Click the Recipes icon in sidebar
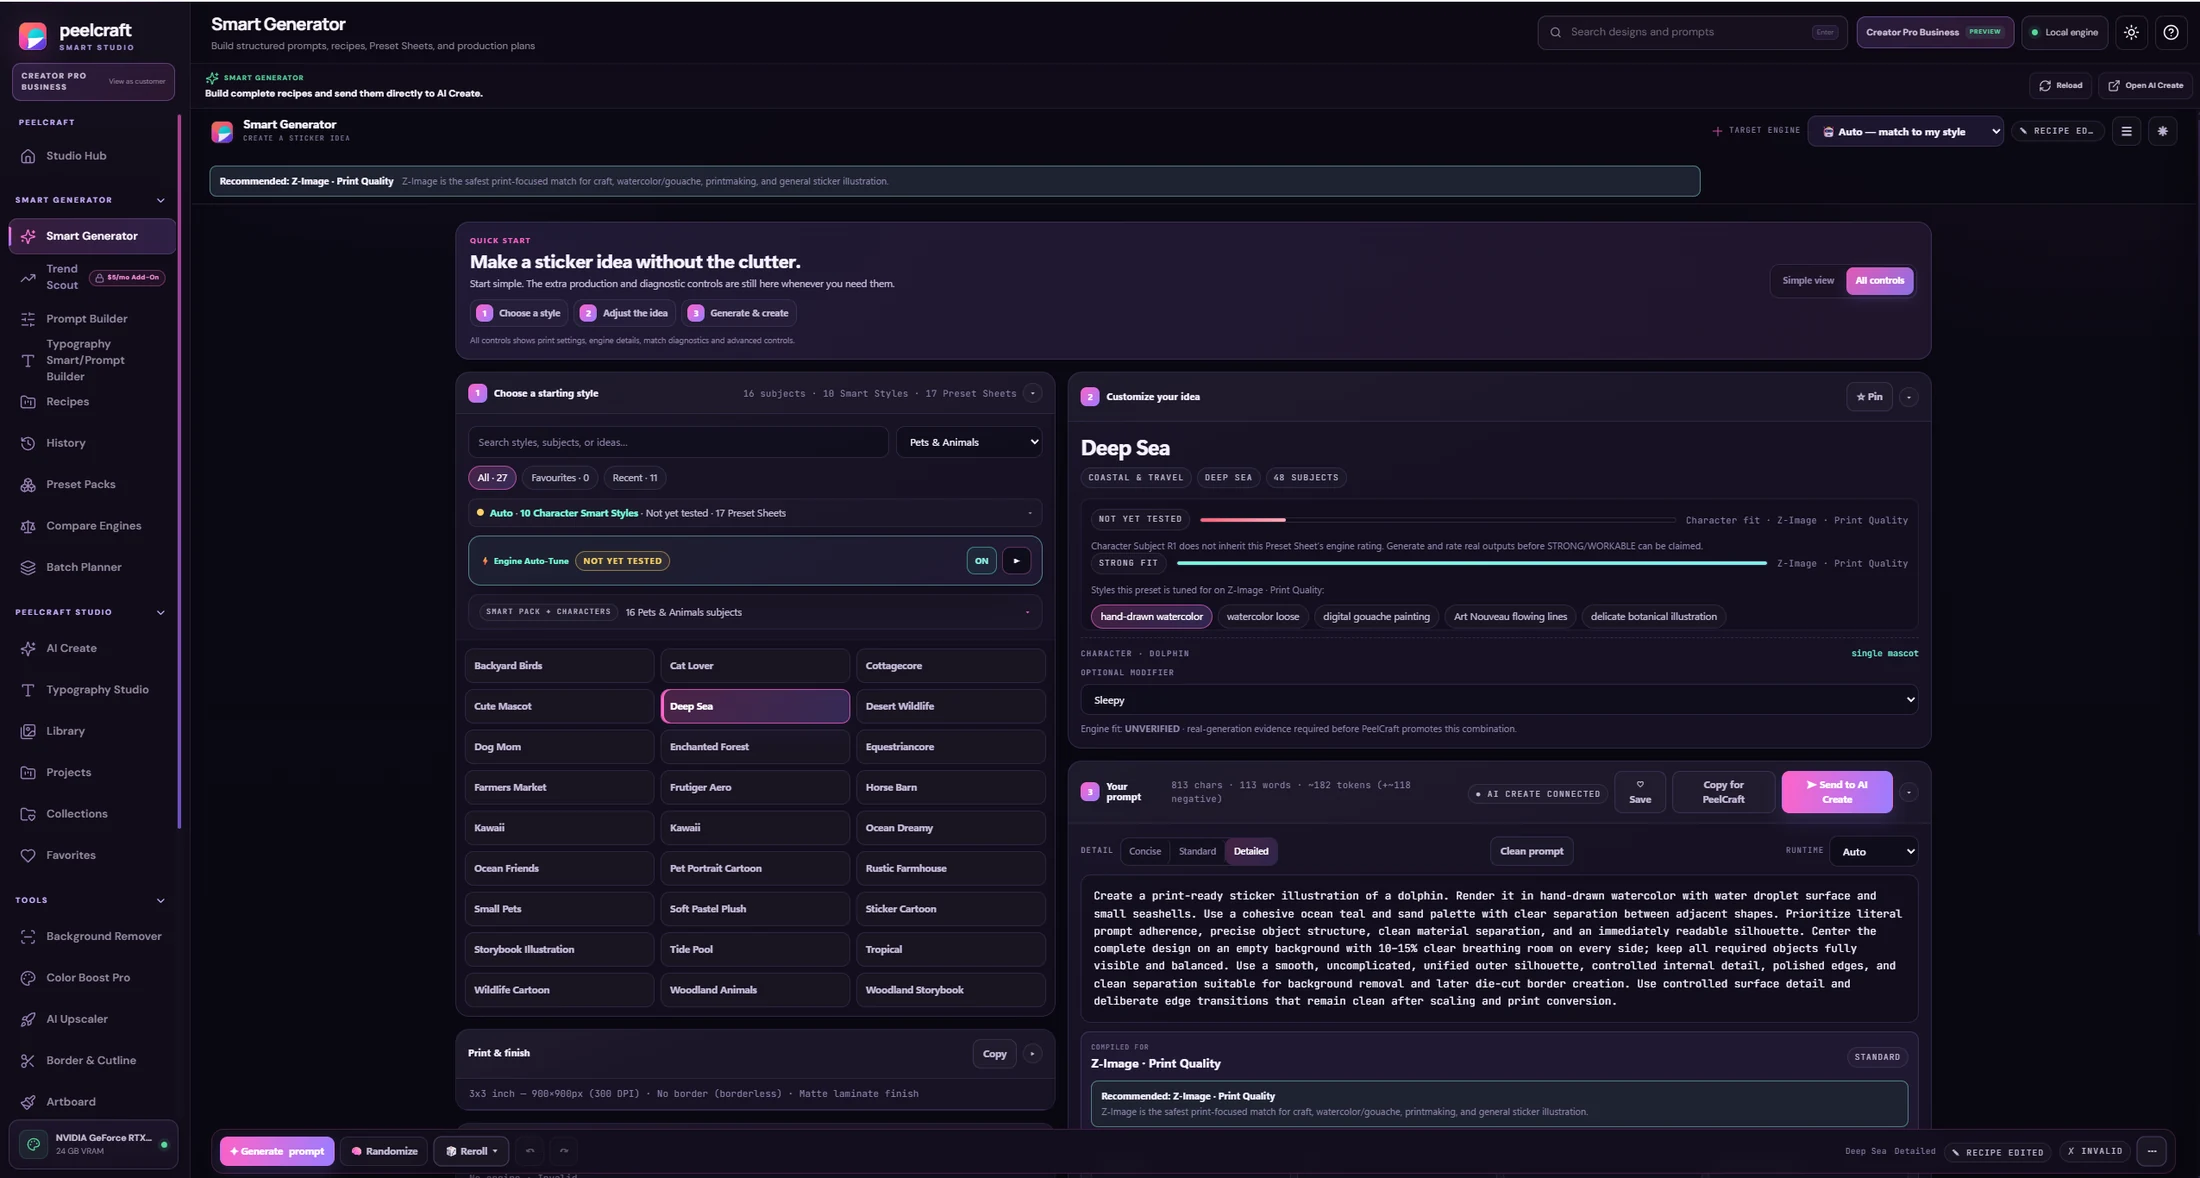The height and width of the screenshot is (1178, 2200). click(28, 402)
